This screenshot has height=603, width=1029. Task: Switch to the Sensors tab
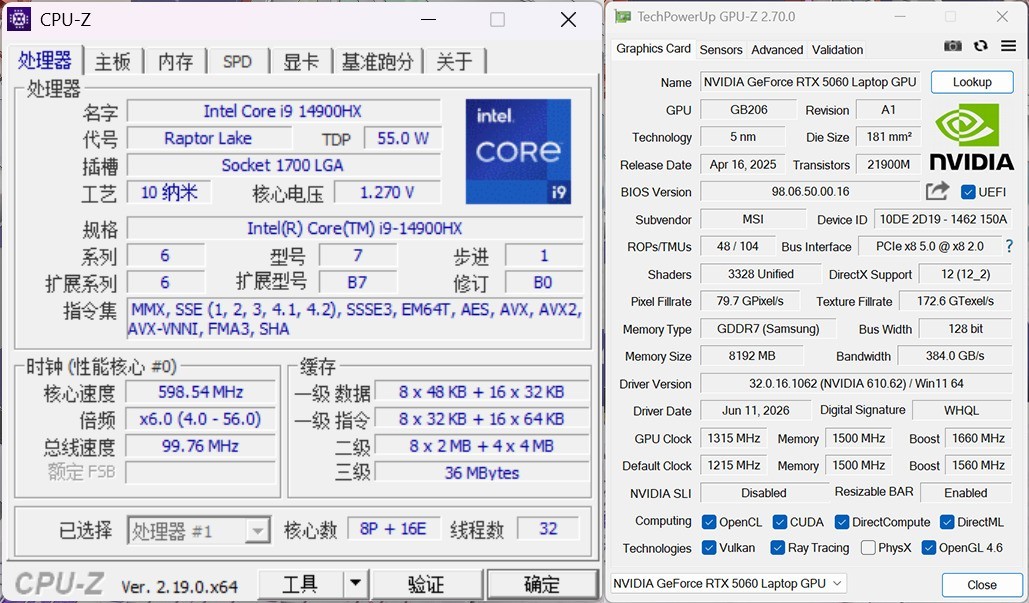point(721,49)
